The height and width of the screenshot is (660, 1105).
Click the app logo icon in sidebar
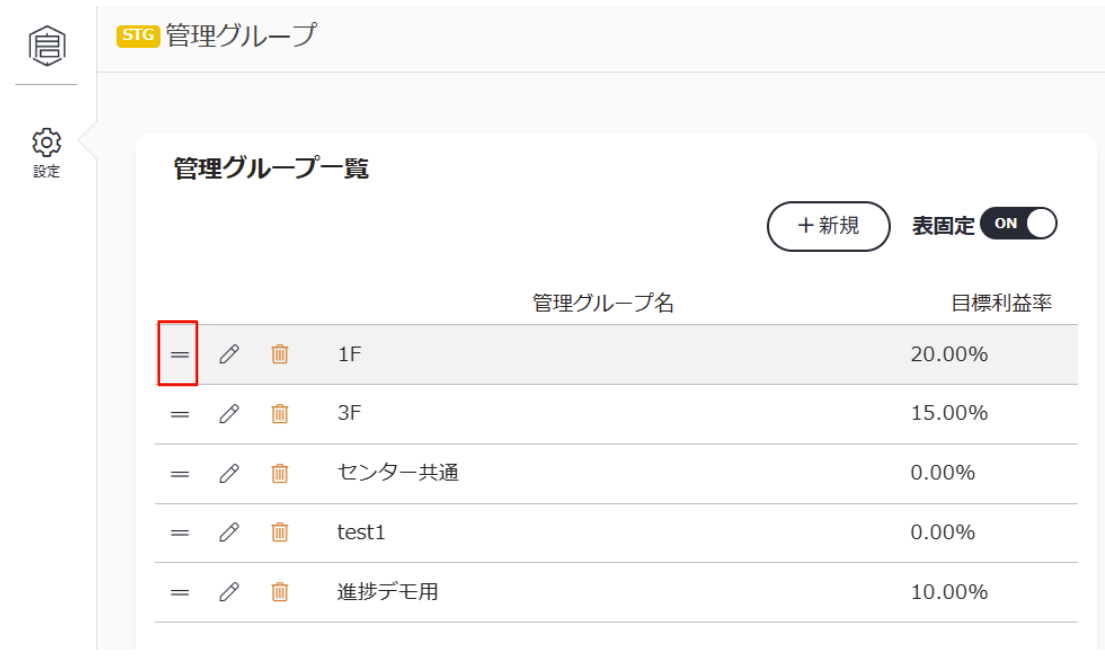pos(47,46)
